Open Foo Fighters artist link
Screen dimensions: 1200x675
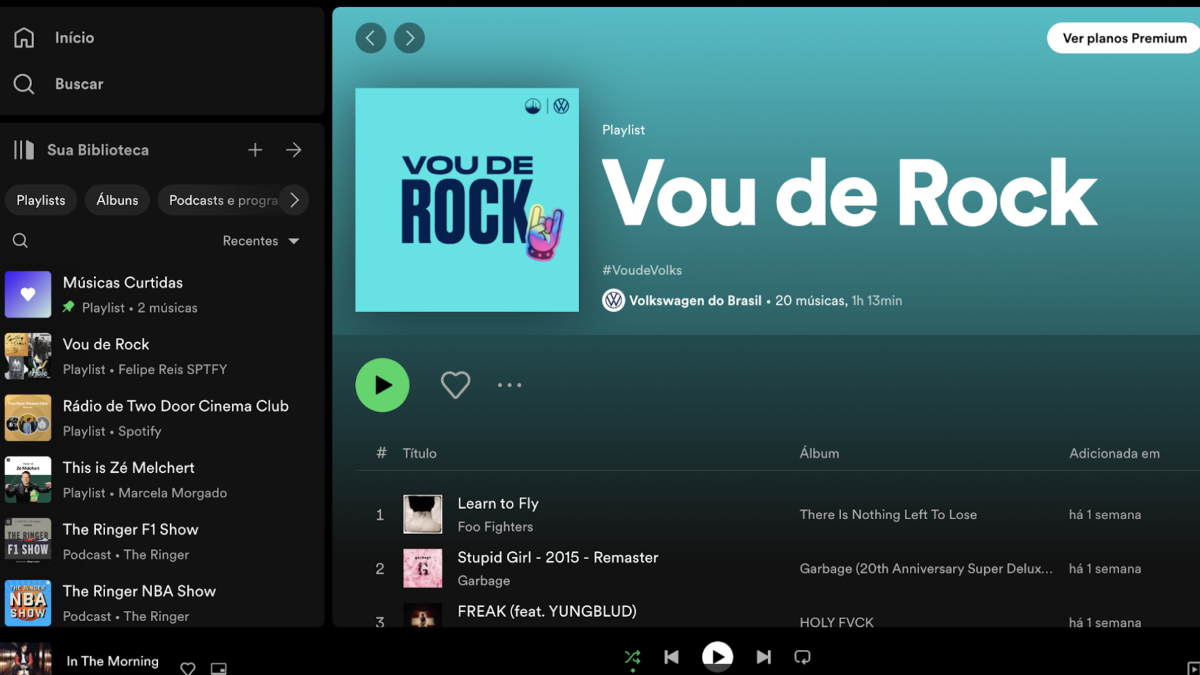point(495,527)
